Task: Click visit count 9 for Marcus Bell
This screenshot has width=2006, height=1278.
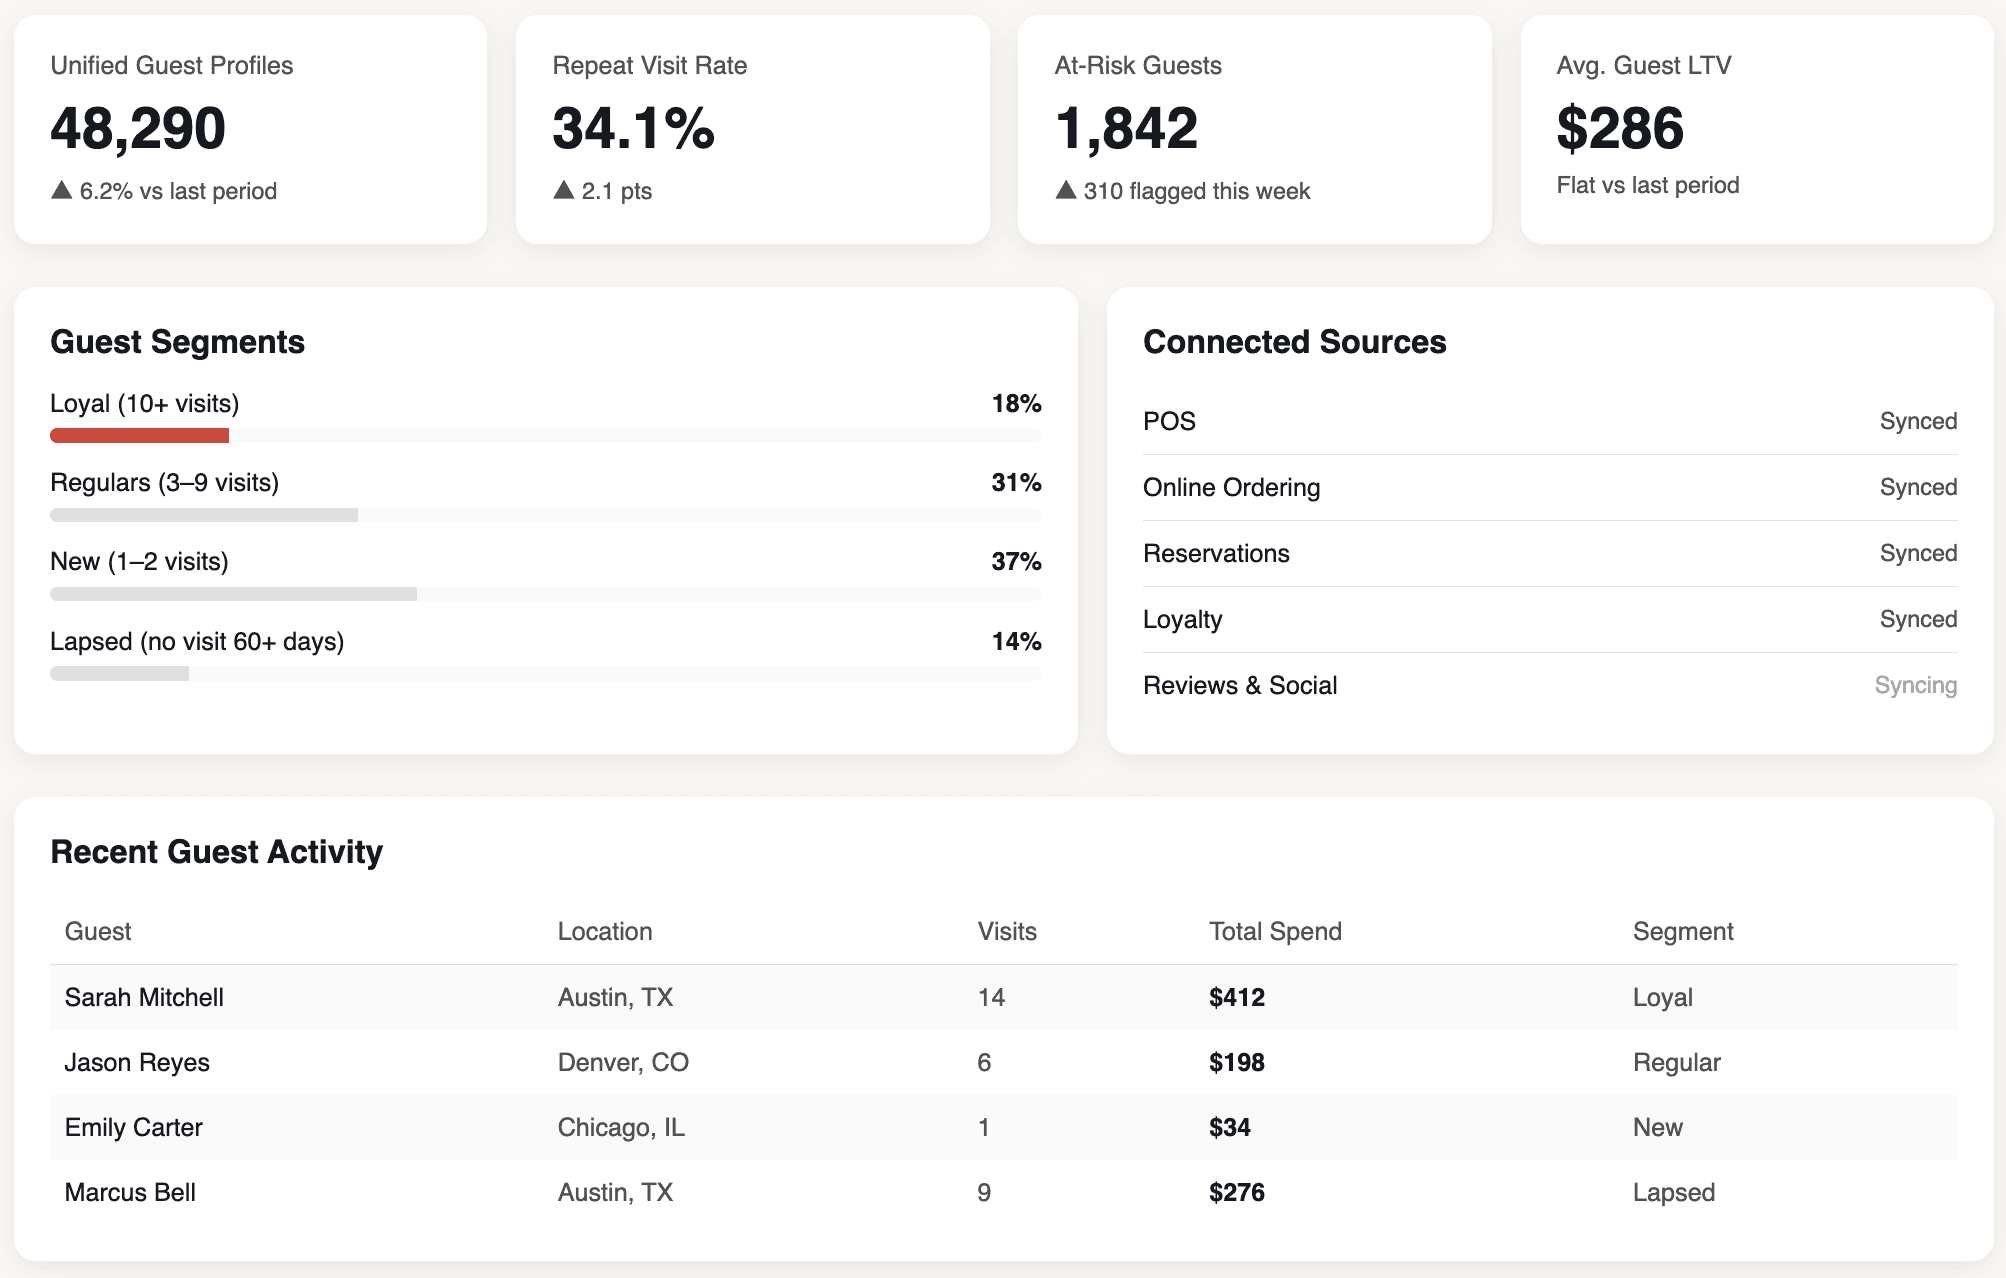Action: click(985, 1192)
